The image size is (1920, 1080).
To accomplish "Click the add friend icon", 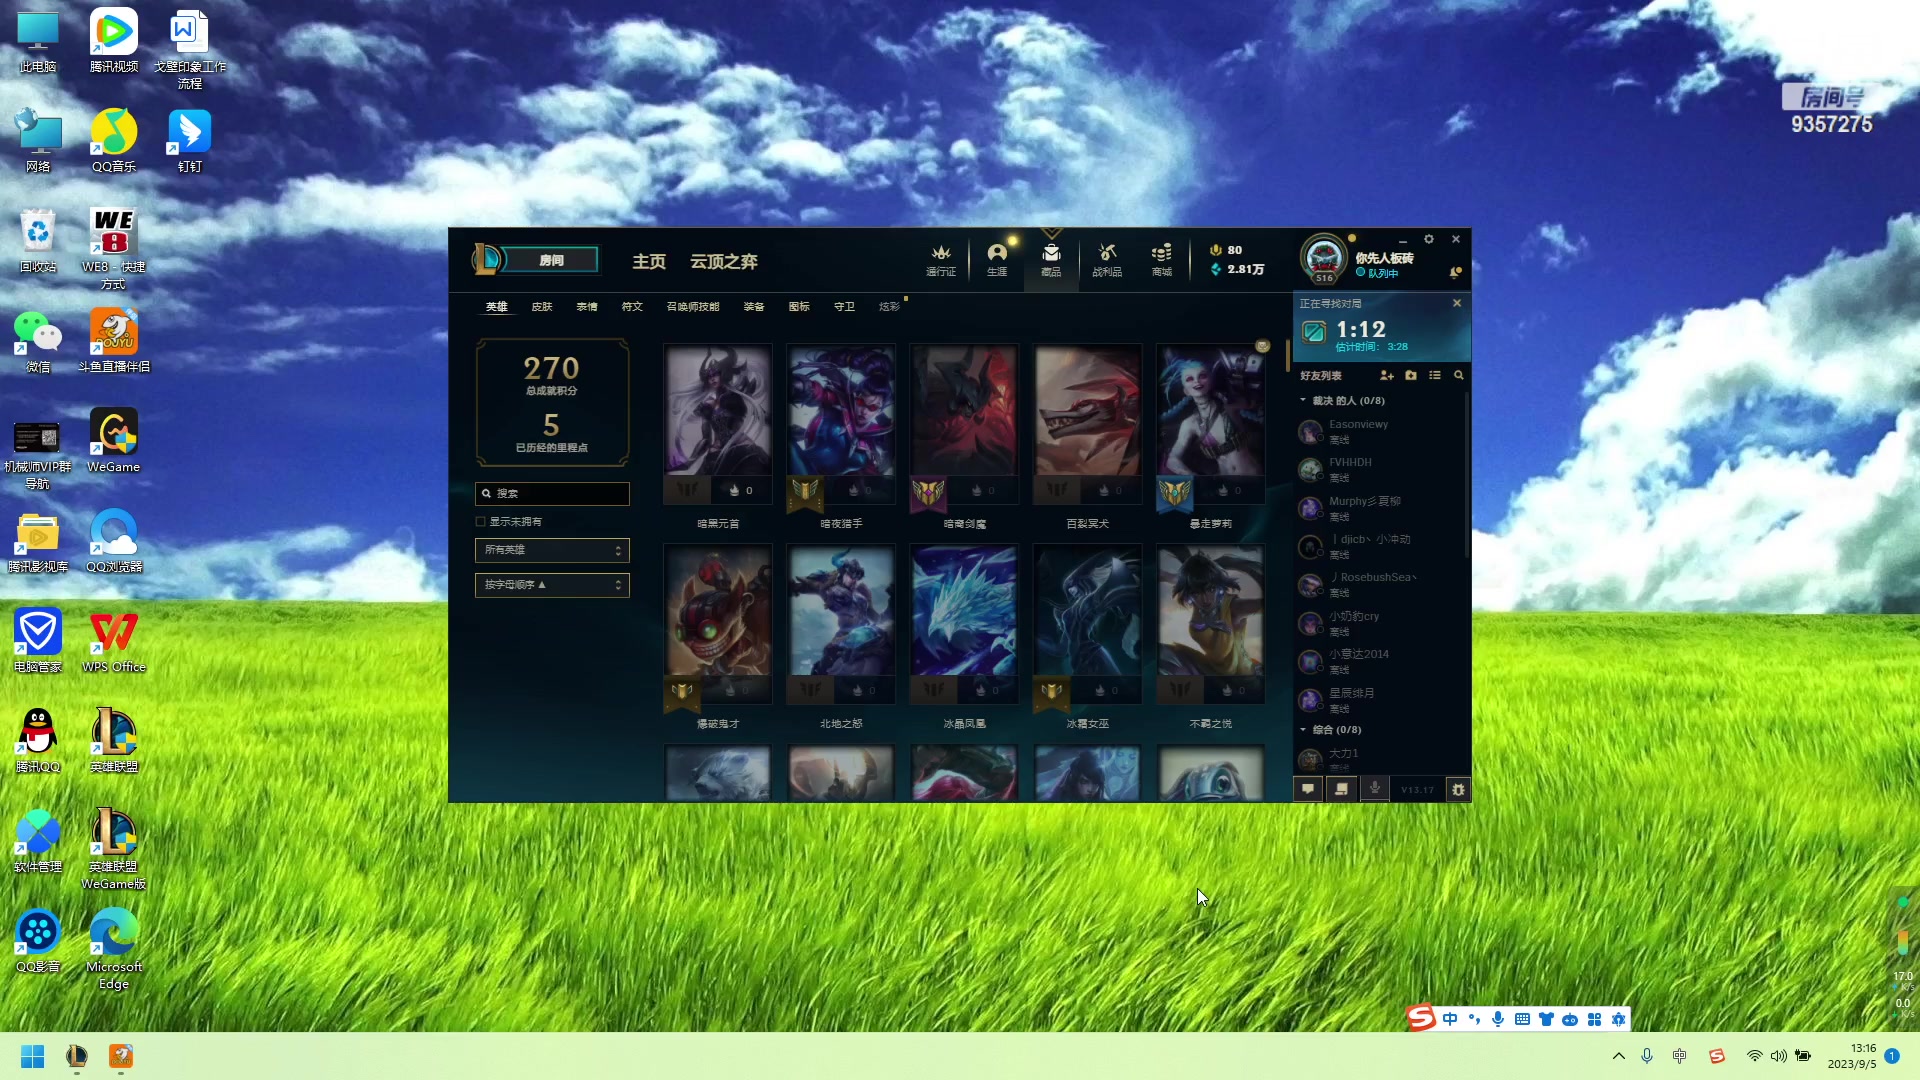I will (1386, 375).
